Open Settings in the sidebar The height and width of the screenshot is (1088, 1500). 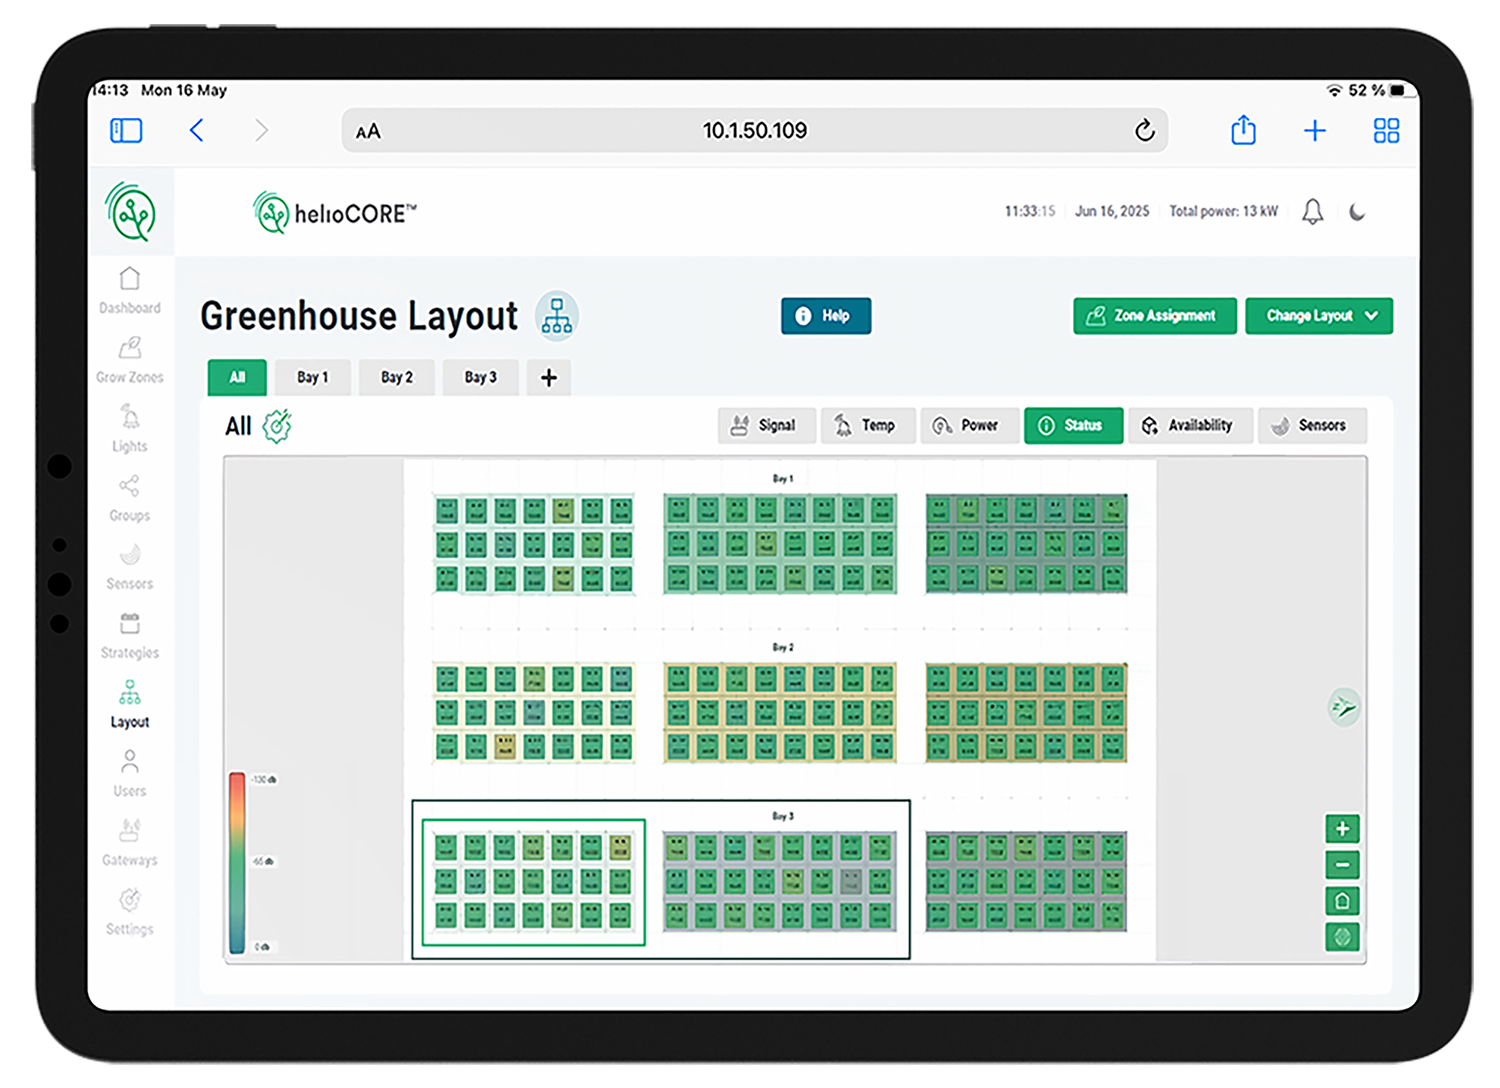(130, 912)
